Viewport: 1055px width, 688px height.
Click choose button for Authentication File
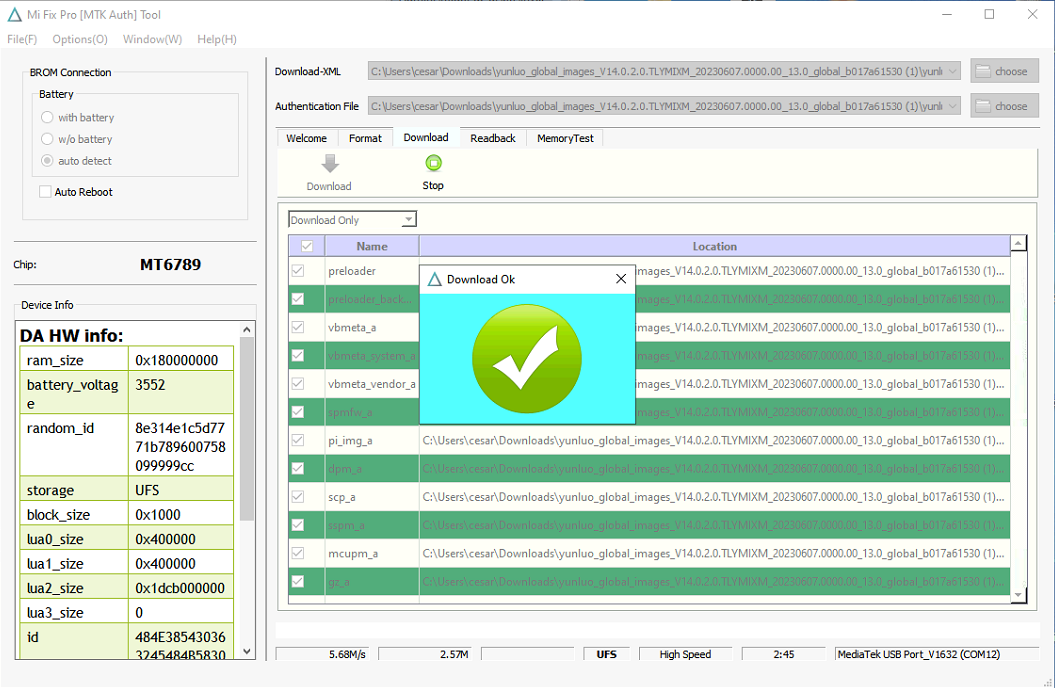tap(1005, 106)
